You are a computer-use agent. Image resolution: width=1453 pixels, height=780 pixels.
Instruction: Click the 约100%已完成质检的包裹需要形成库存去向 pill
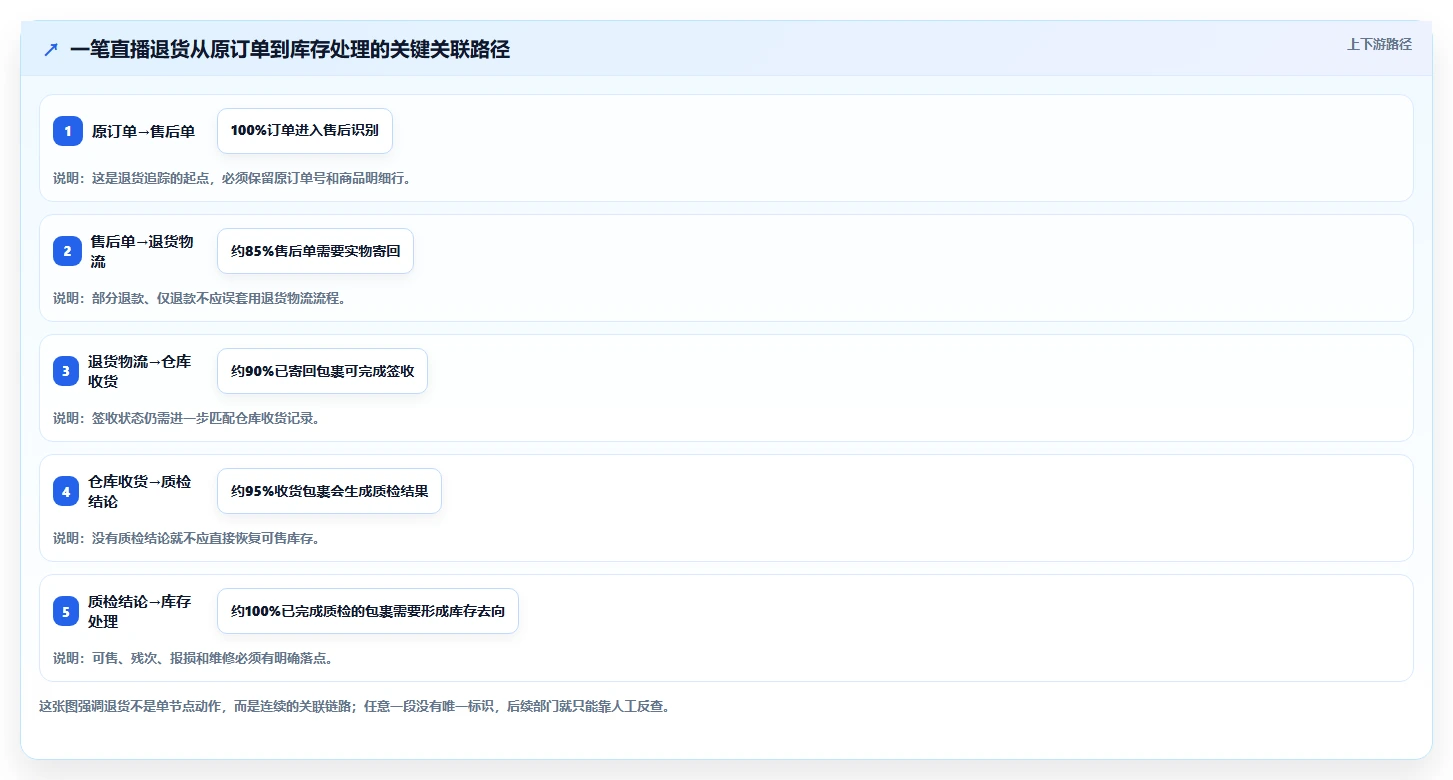[368, 611]
